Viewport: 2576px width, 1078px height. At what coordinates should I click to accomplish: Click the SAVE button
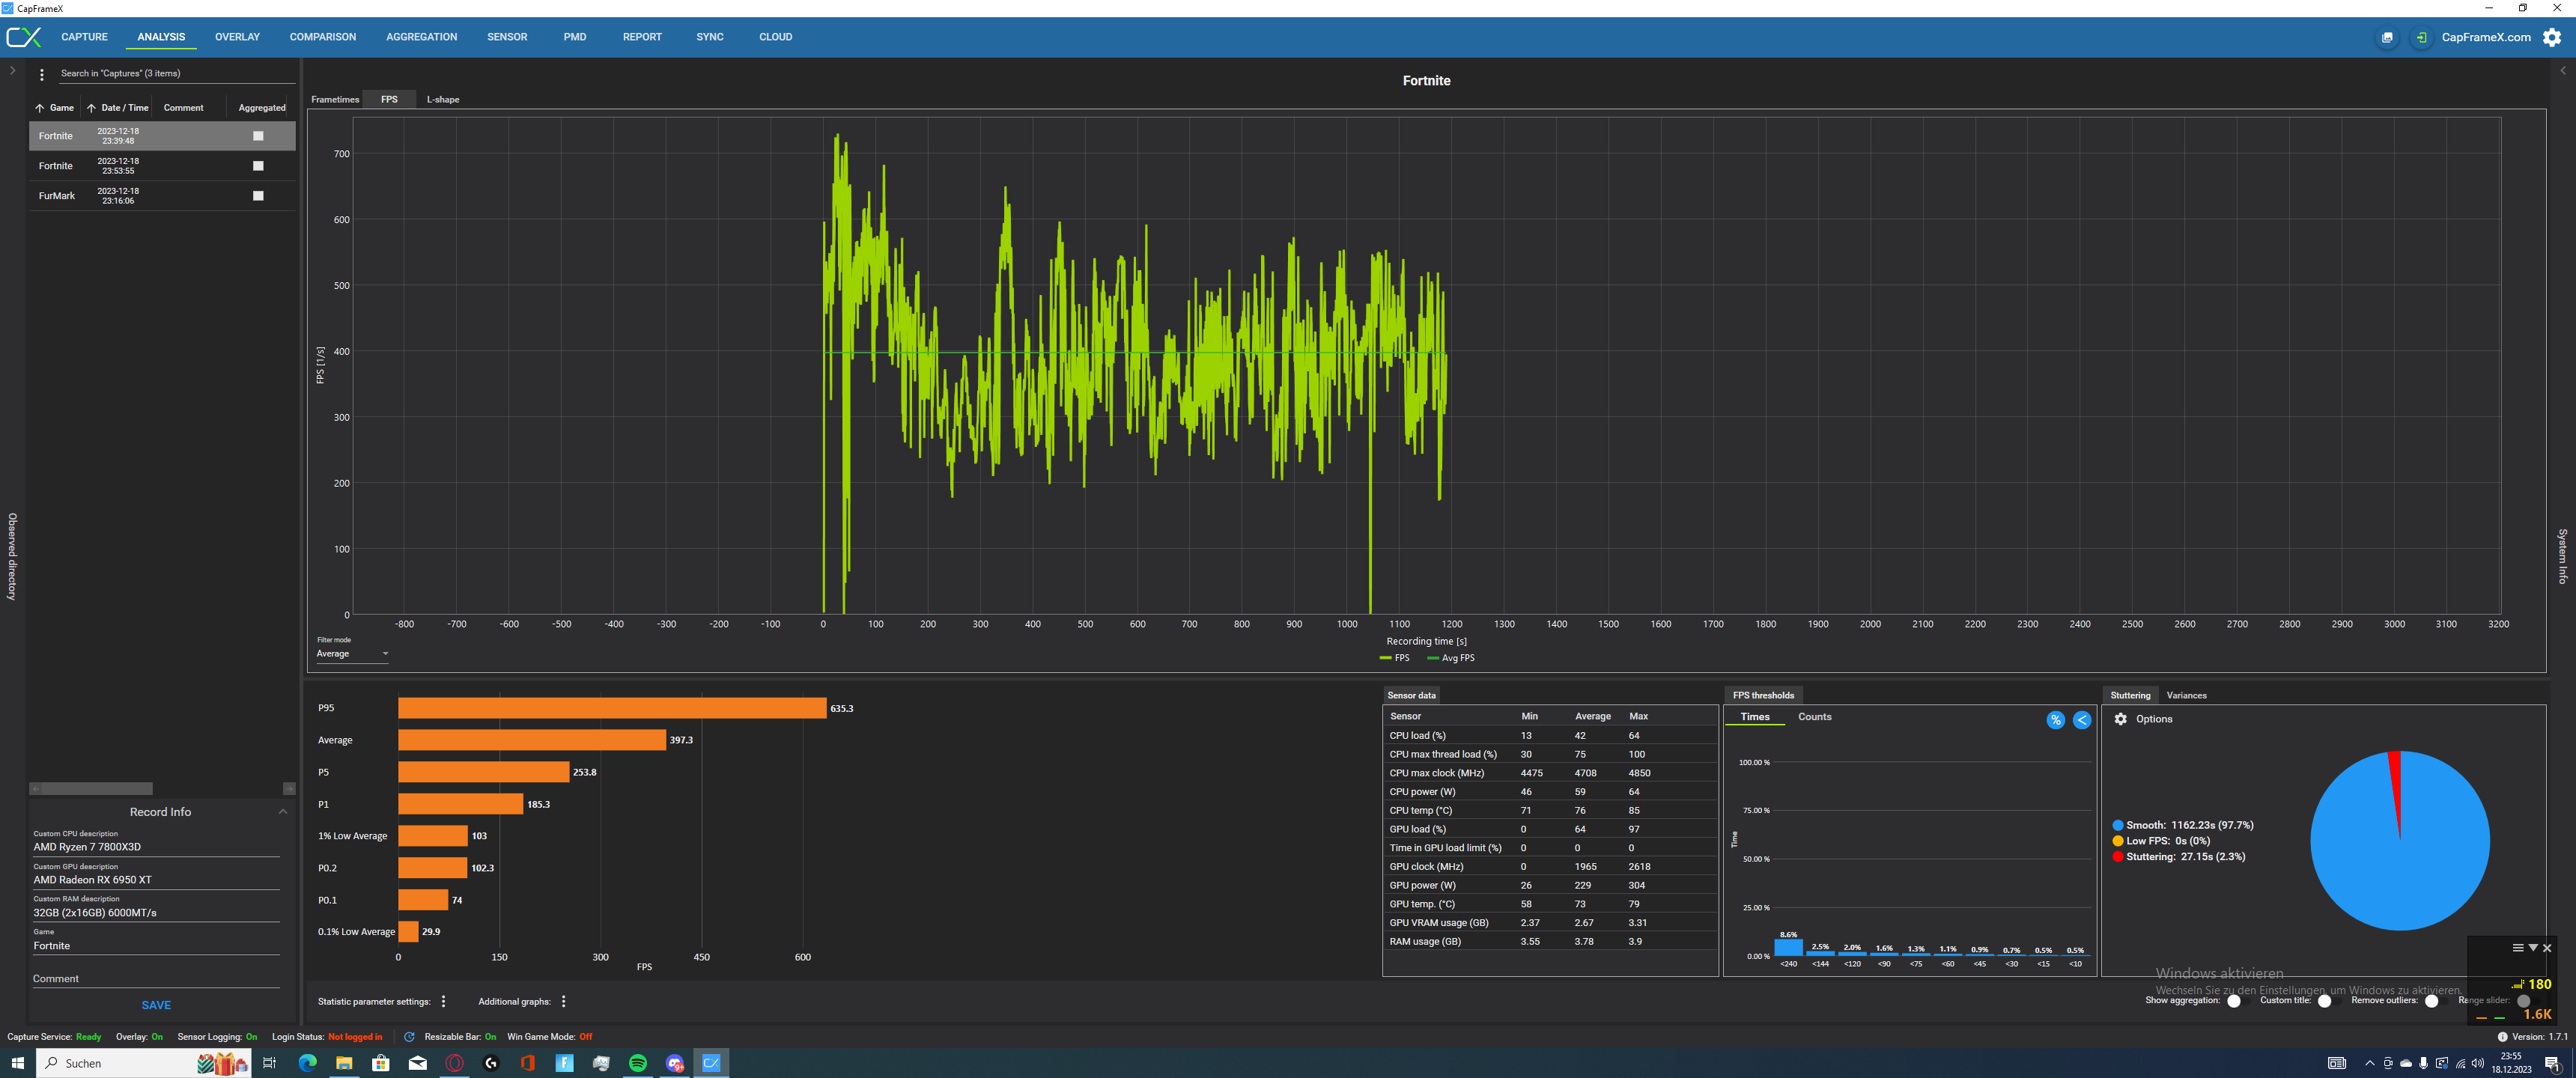coord(156,1005)
